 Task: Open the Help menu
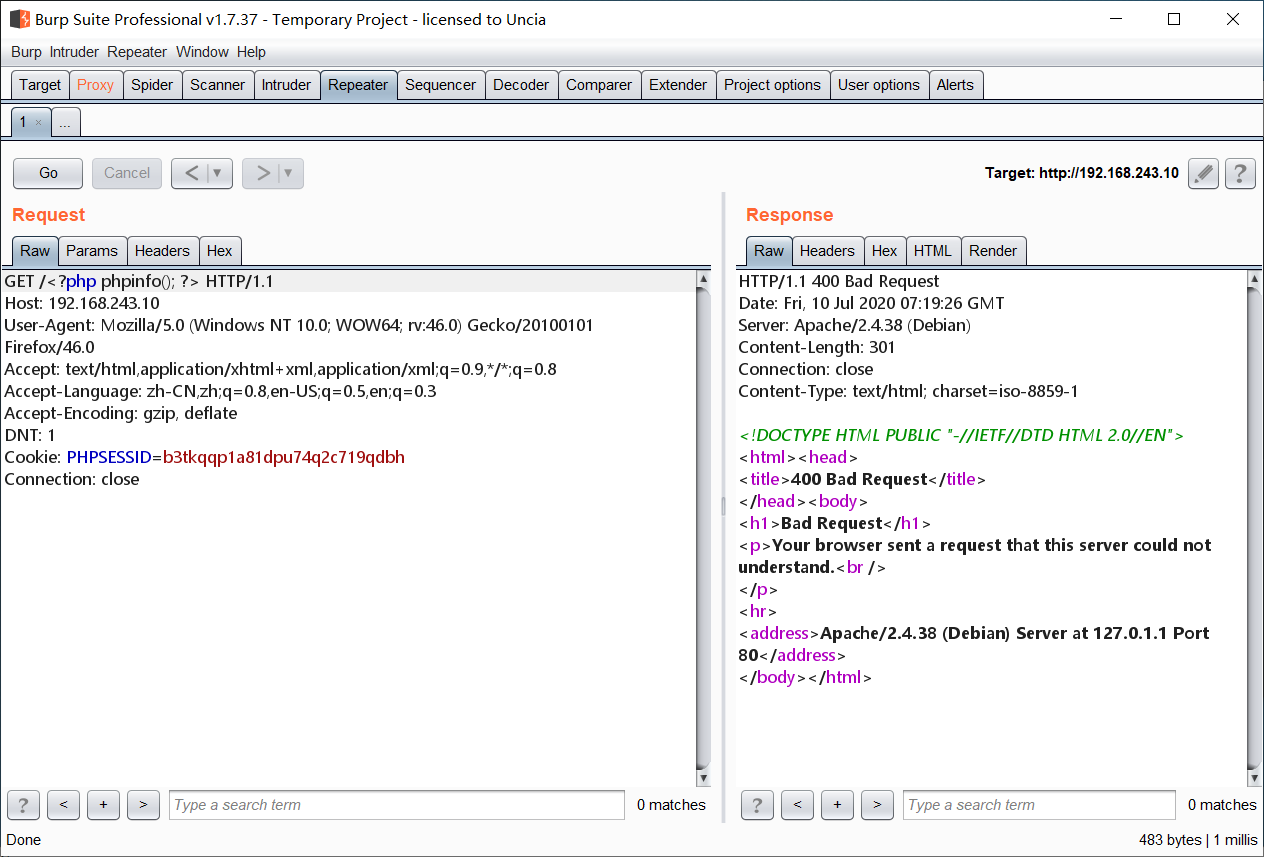(251, 52)
